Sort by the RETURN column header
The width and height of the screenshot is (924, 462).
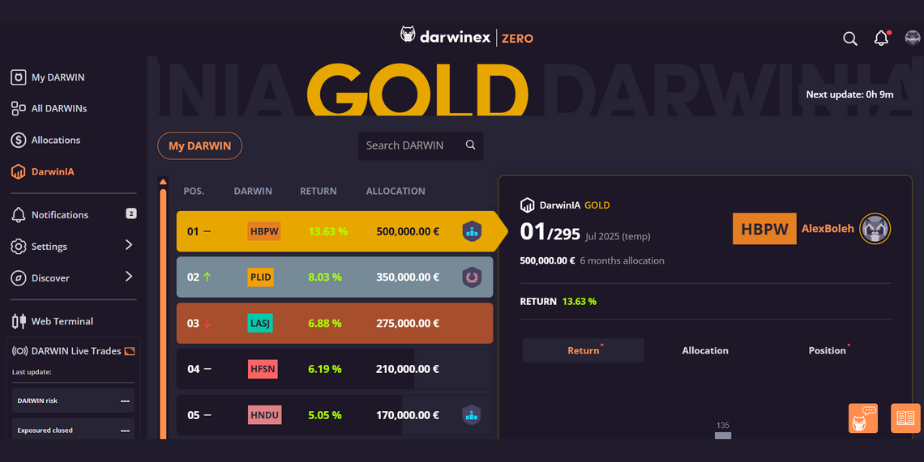point(318,191)
